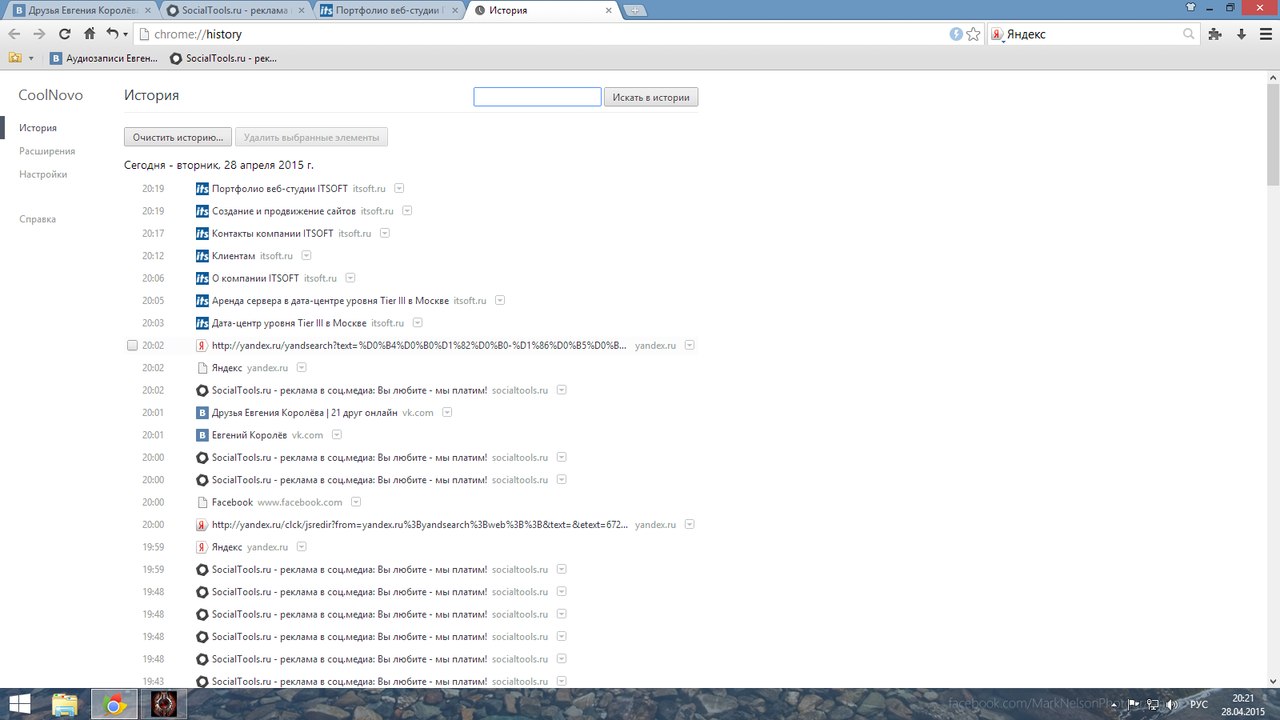
Task: Click the CoolNovo browser taskbar icon
Action: tap(114, 704)
